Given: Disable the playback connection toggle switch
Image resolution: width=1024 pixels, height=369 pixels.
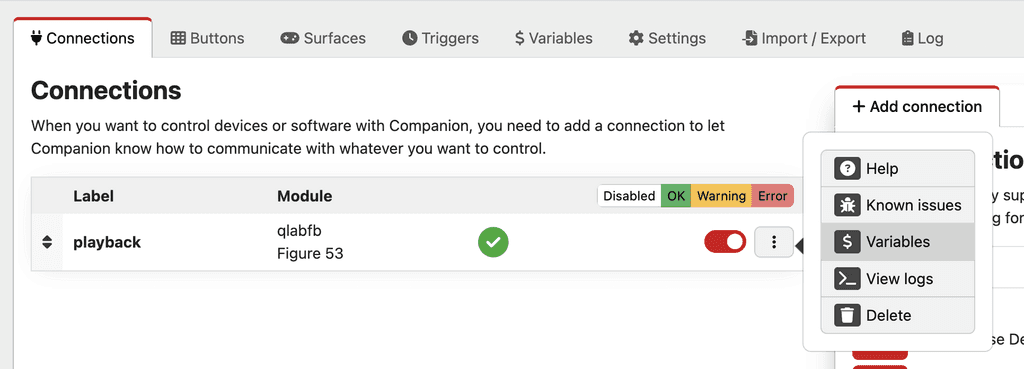Looking at the screenshot, I should (724, 242).
